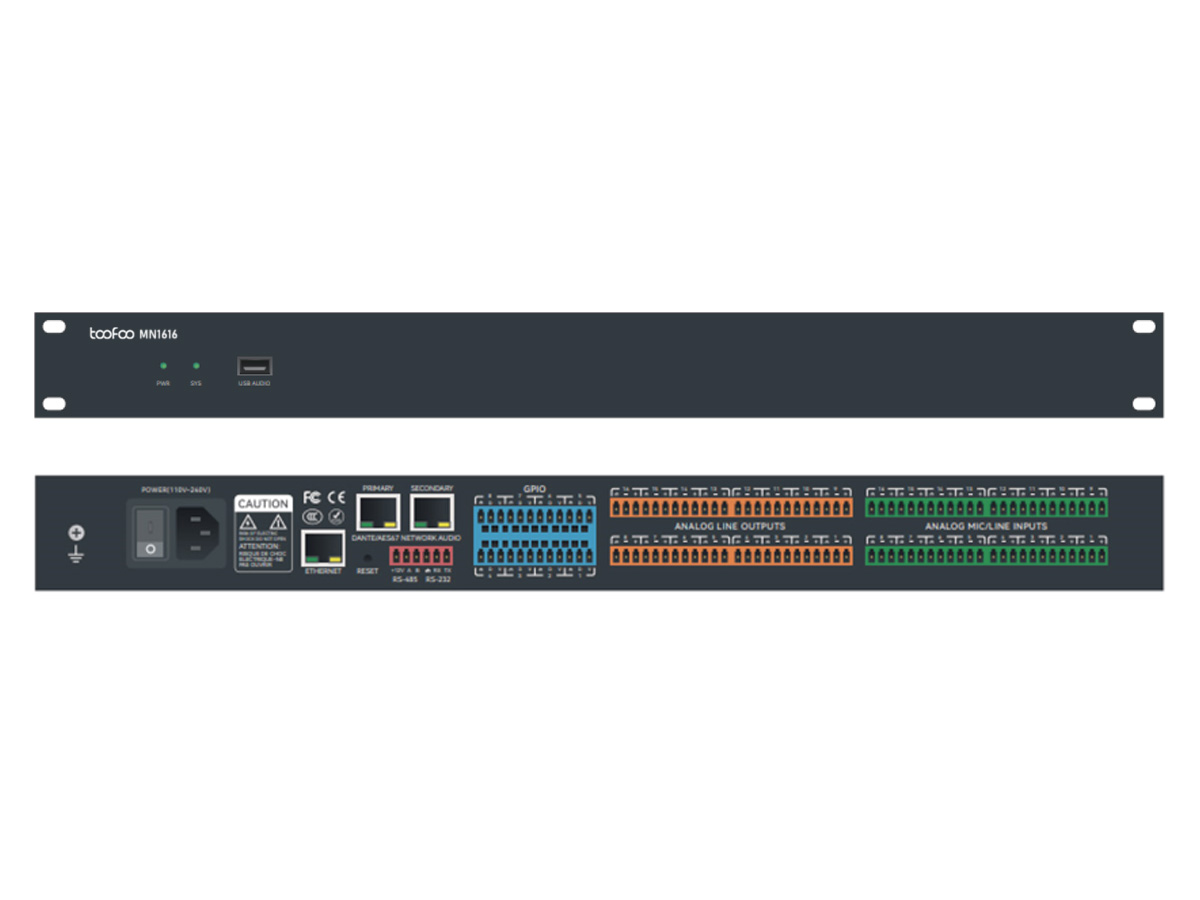Screen dimensions: 1200x900
Task: Click the toofoo MN1616 logo
Action: point(133,334)
